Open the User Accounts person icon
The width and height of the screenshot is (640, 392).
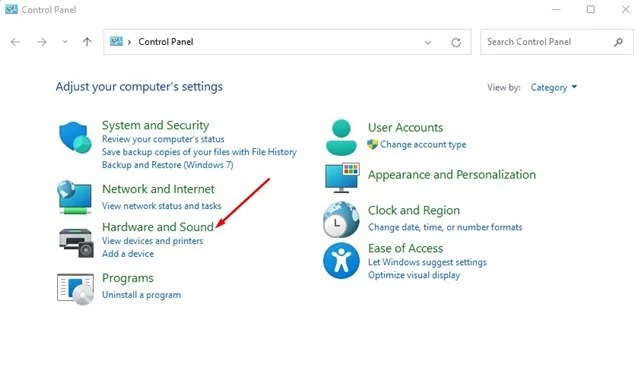[x=341, y=137]
